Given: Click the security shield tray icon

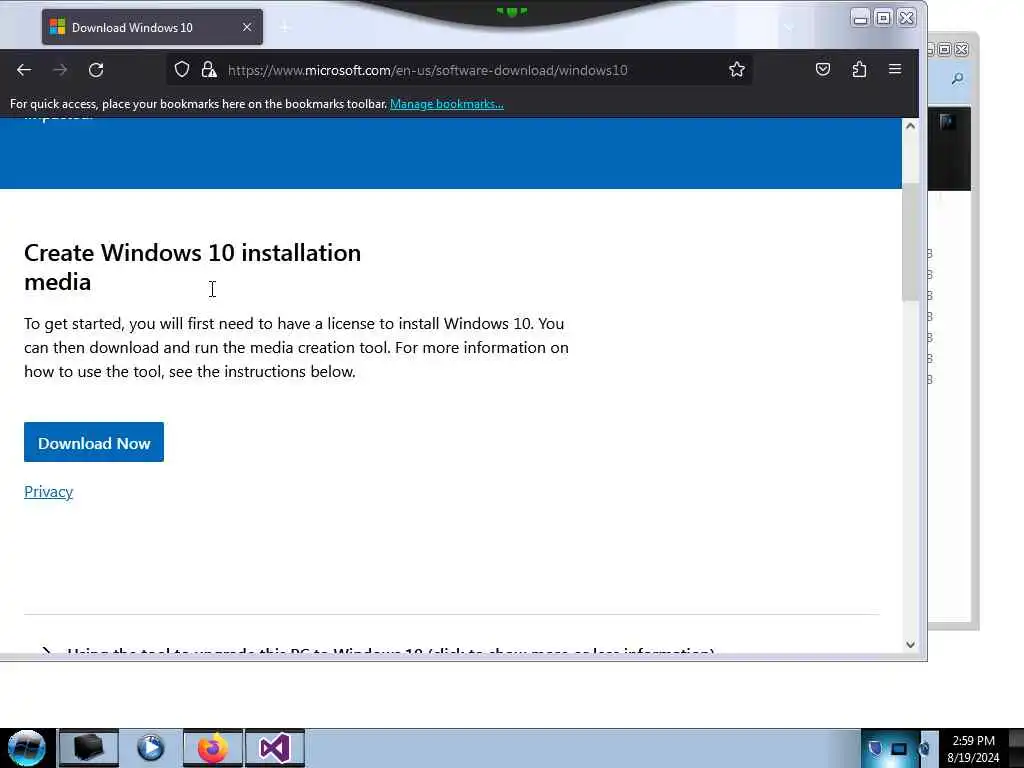Looking at the screenshot, I should [875, 748].
